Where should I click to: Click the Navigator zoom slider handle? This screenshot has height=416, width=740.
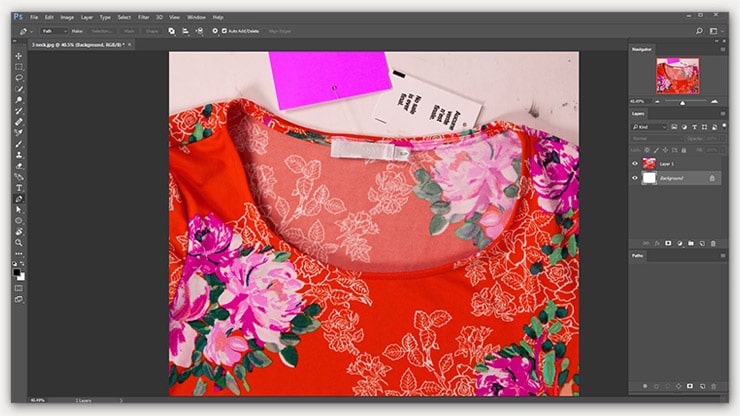pyautogui.click(x=683, y=101)
